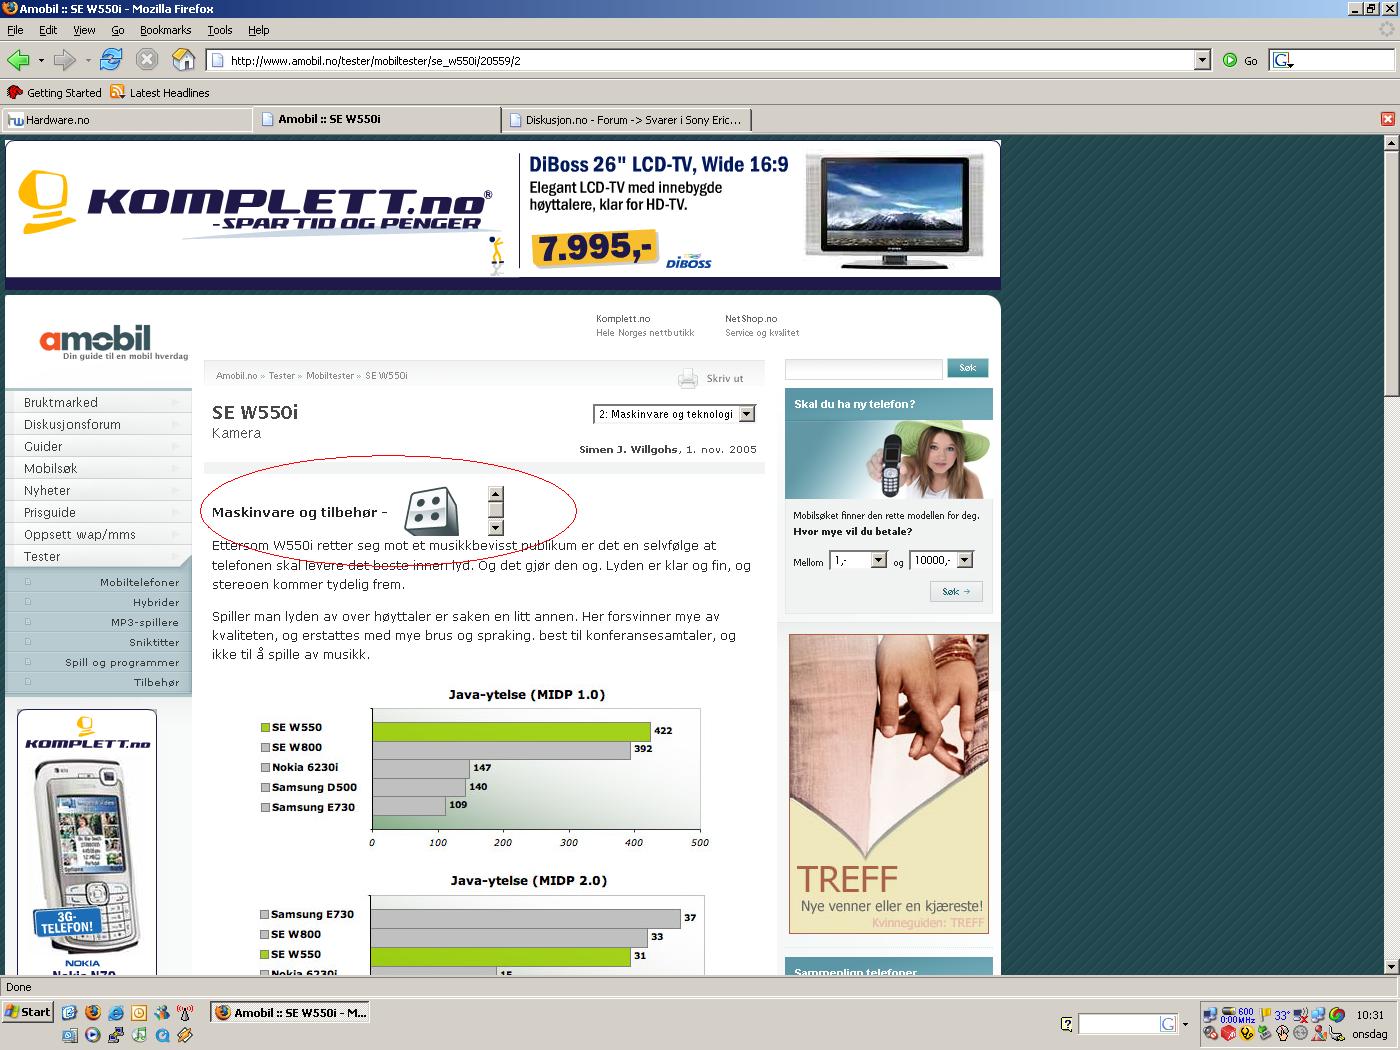Launch Firefox from Quick Launch
The width and height of the screenshot is (1400, 1050).
click(x=93, y=1012)
